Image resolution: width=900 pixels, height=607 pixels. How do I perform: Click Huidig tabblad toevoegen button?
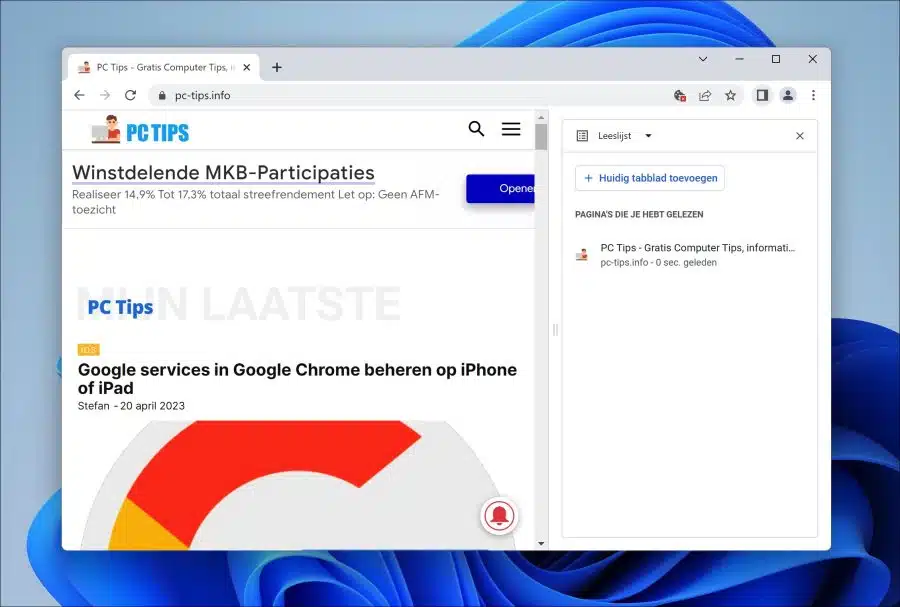point(650,178)
